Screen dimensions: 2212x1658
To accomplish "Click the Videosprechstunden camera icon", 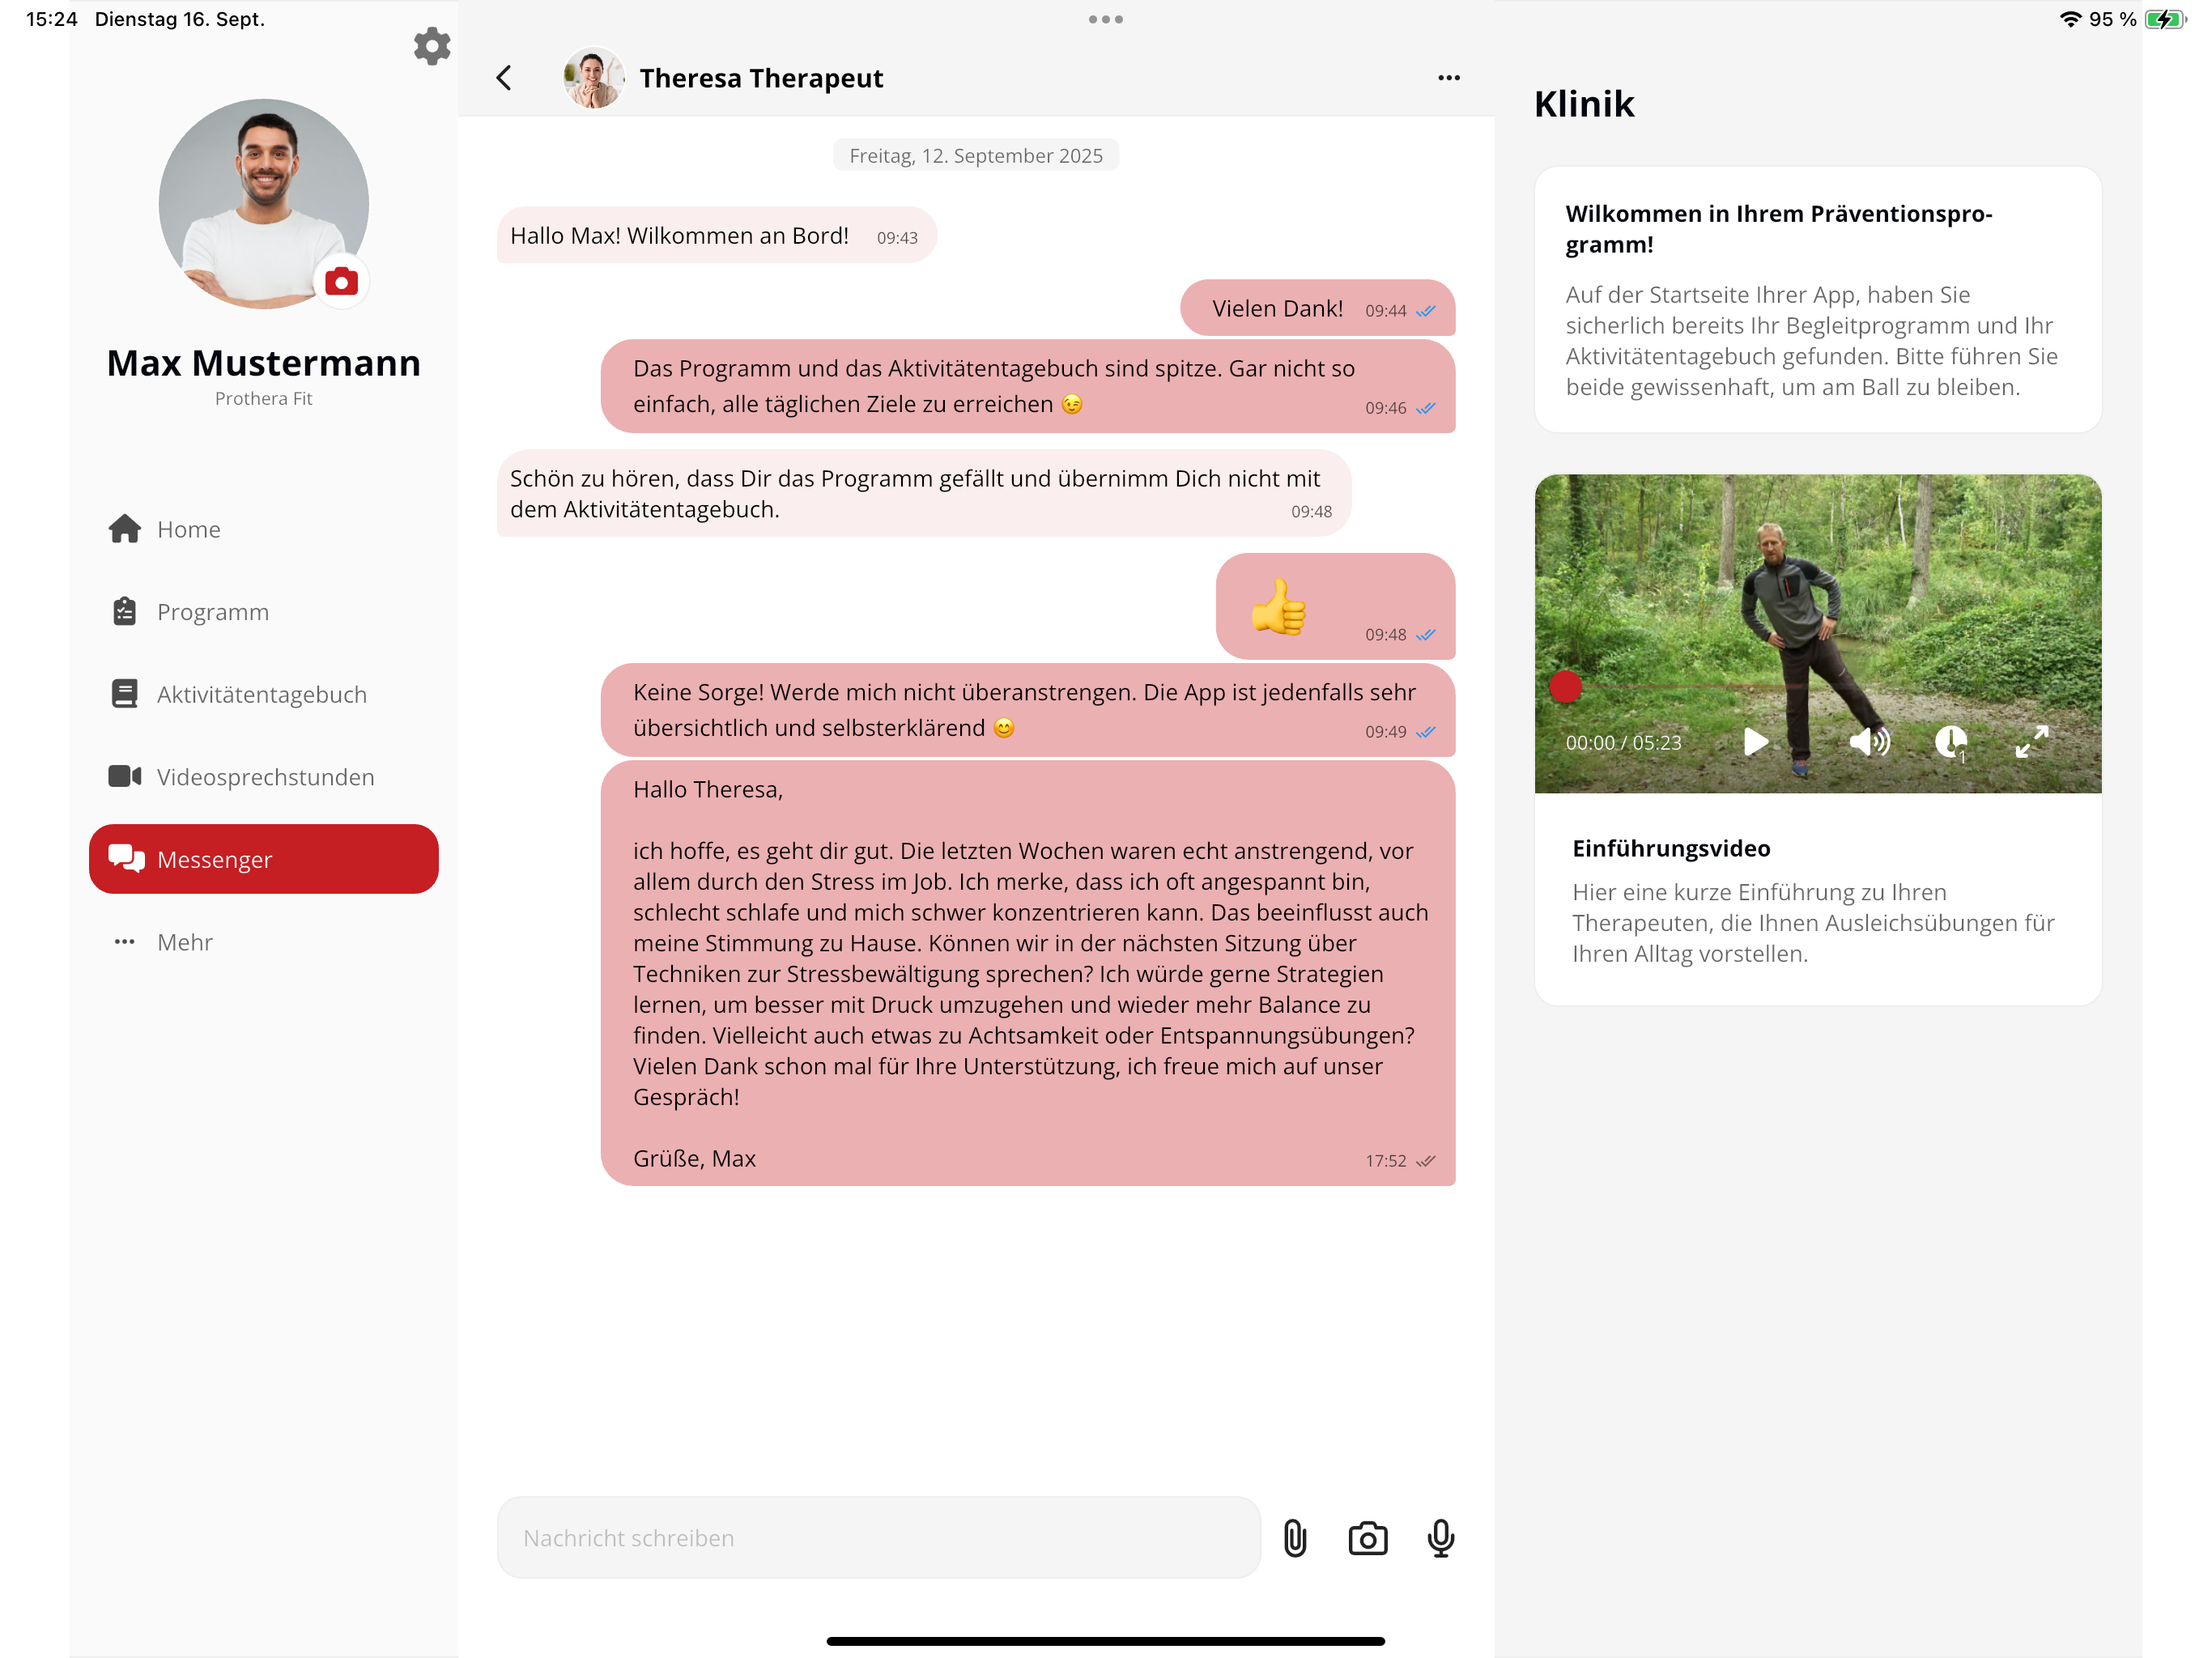I will [x=125, y=776].
